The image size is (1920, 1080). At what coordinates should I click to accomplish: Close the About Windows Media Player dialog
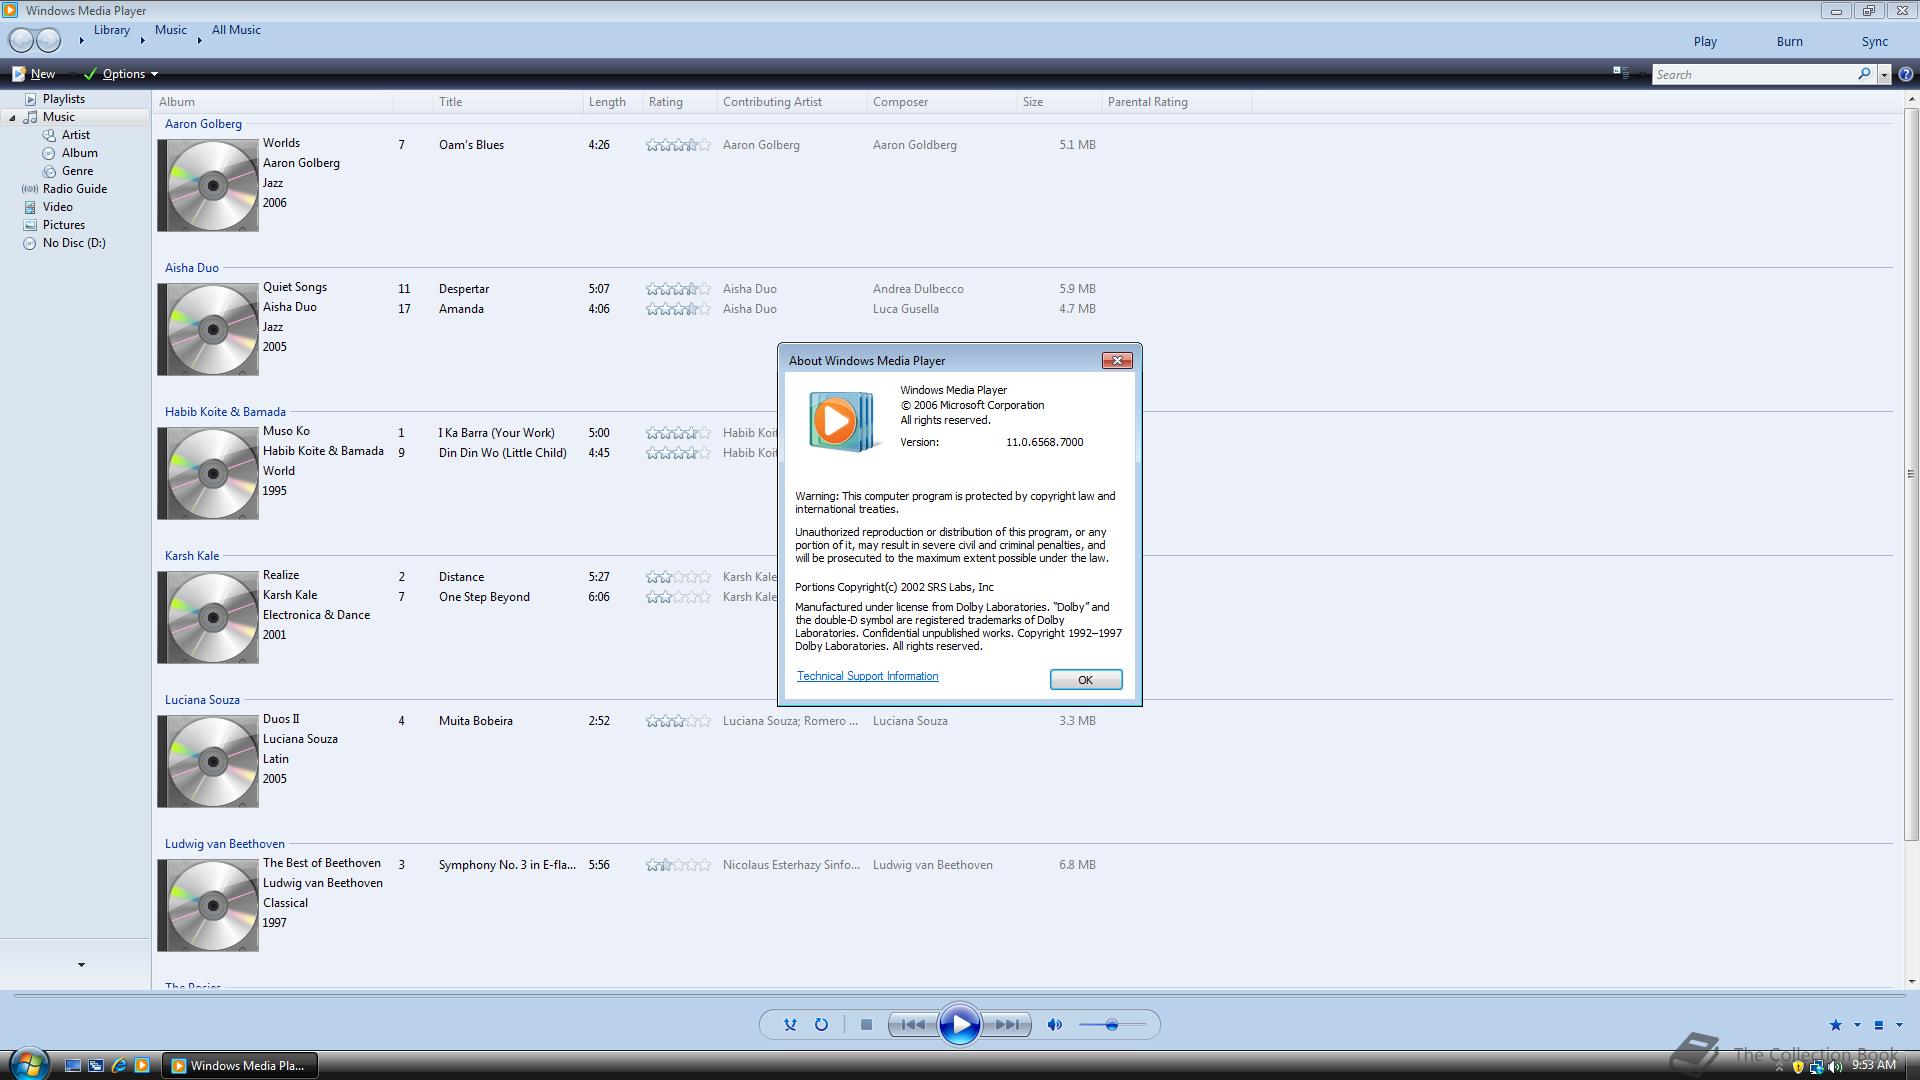[1116, 360]
